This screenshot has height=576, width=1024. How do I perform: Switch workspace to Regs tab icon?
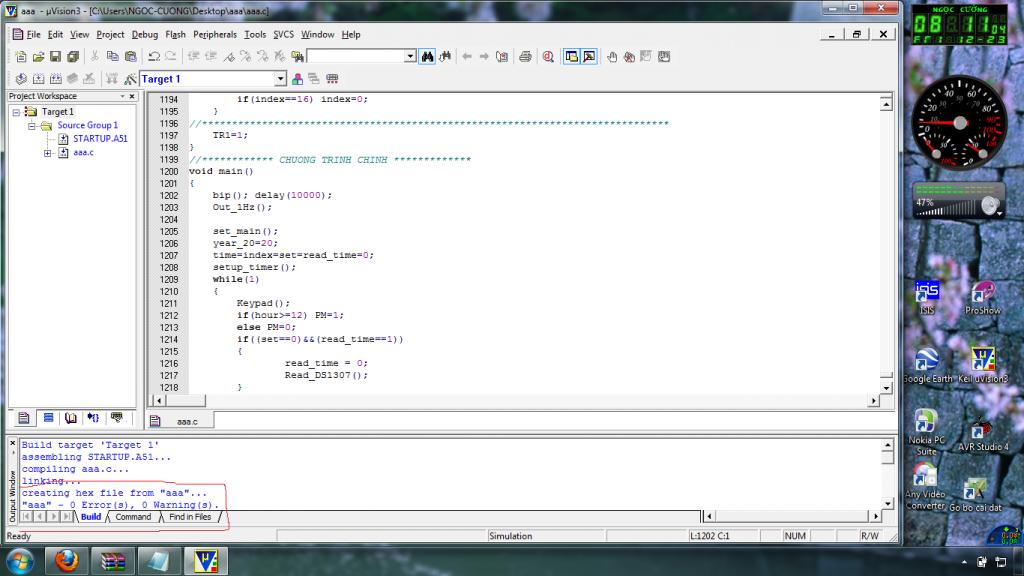[48, 418]
